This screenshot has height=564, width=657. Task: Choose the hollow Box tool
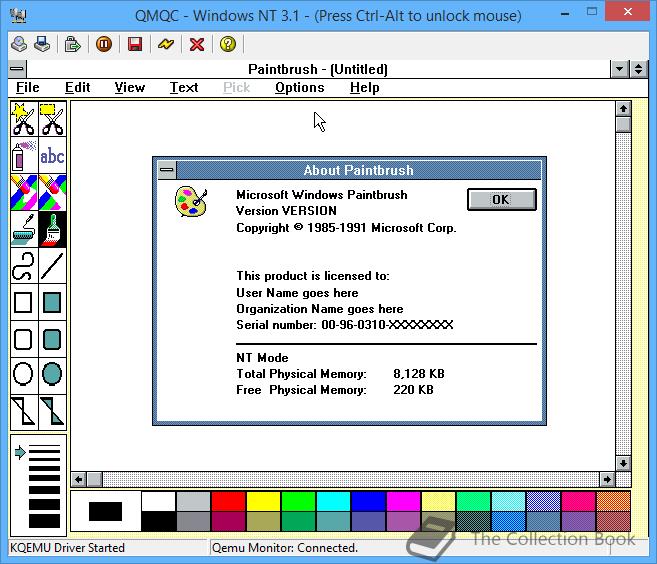click(x=24, y=303)
